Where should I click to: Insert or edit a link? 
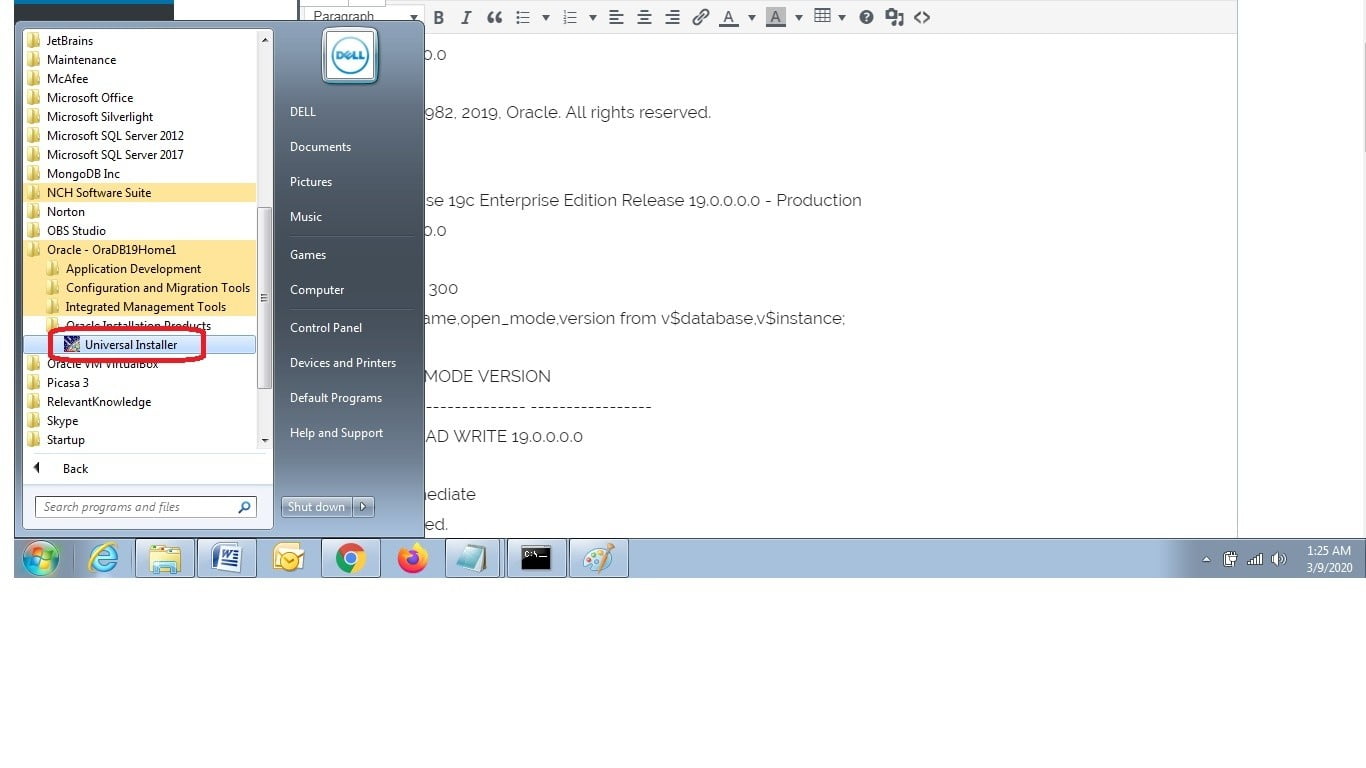pos(701,17)
